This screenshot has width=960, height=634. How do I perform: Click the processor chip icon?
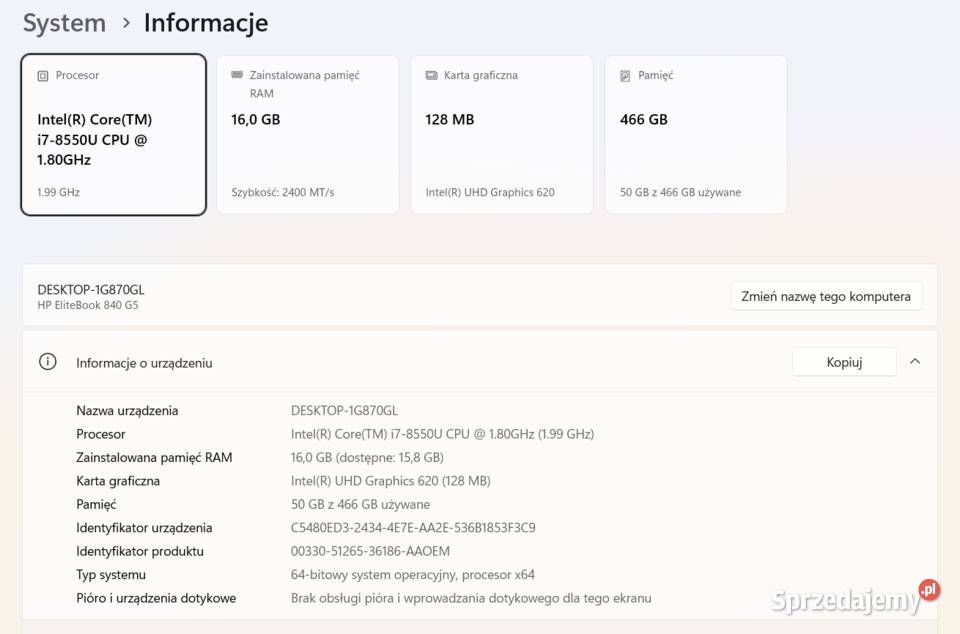43,76
